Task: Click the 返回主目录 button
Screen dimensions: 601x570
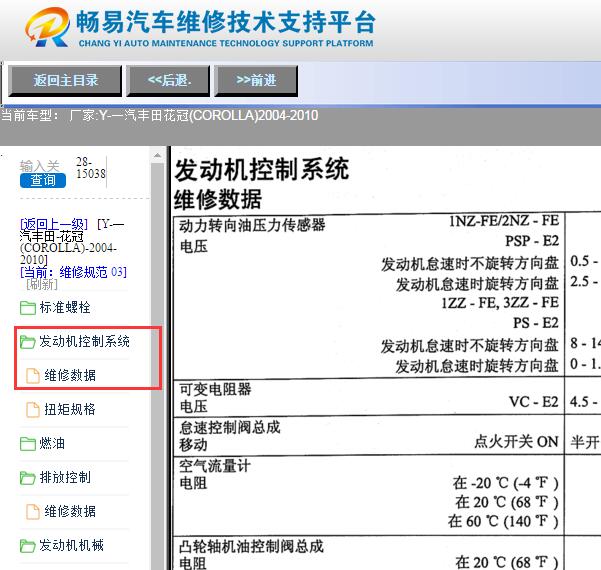Action: (x=65, y=80)
